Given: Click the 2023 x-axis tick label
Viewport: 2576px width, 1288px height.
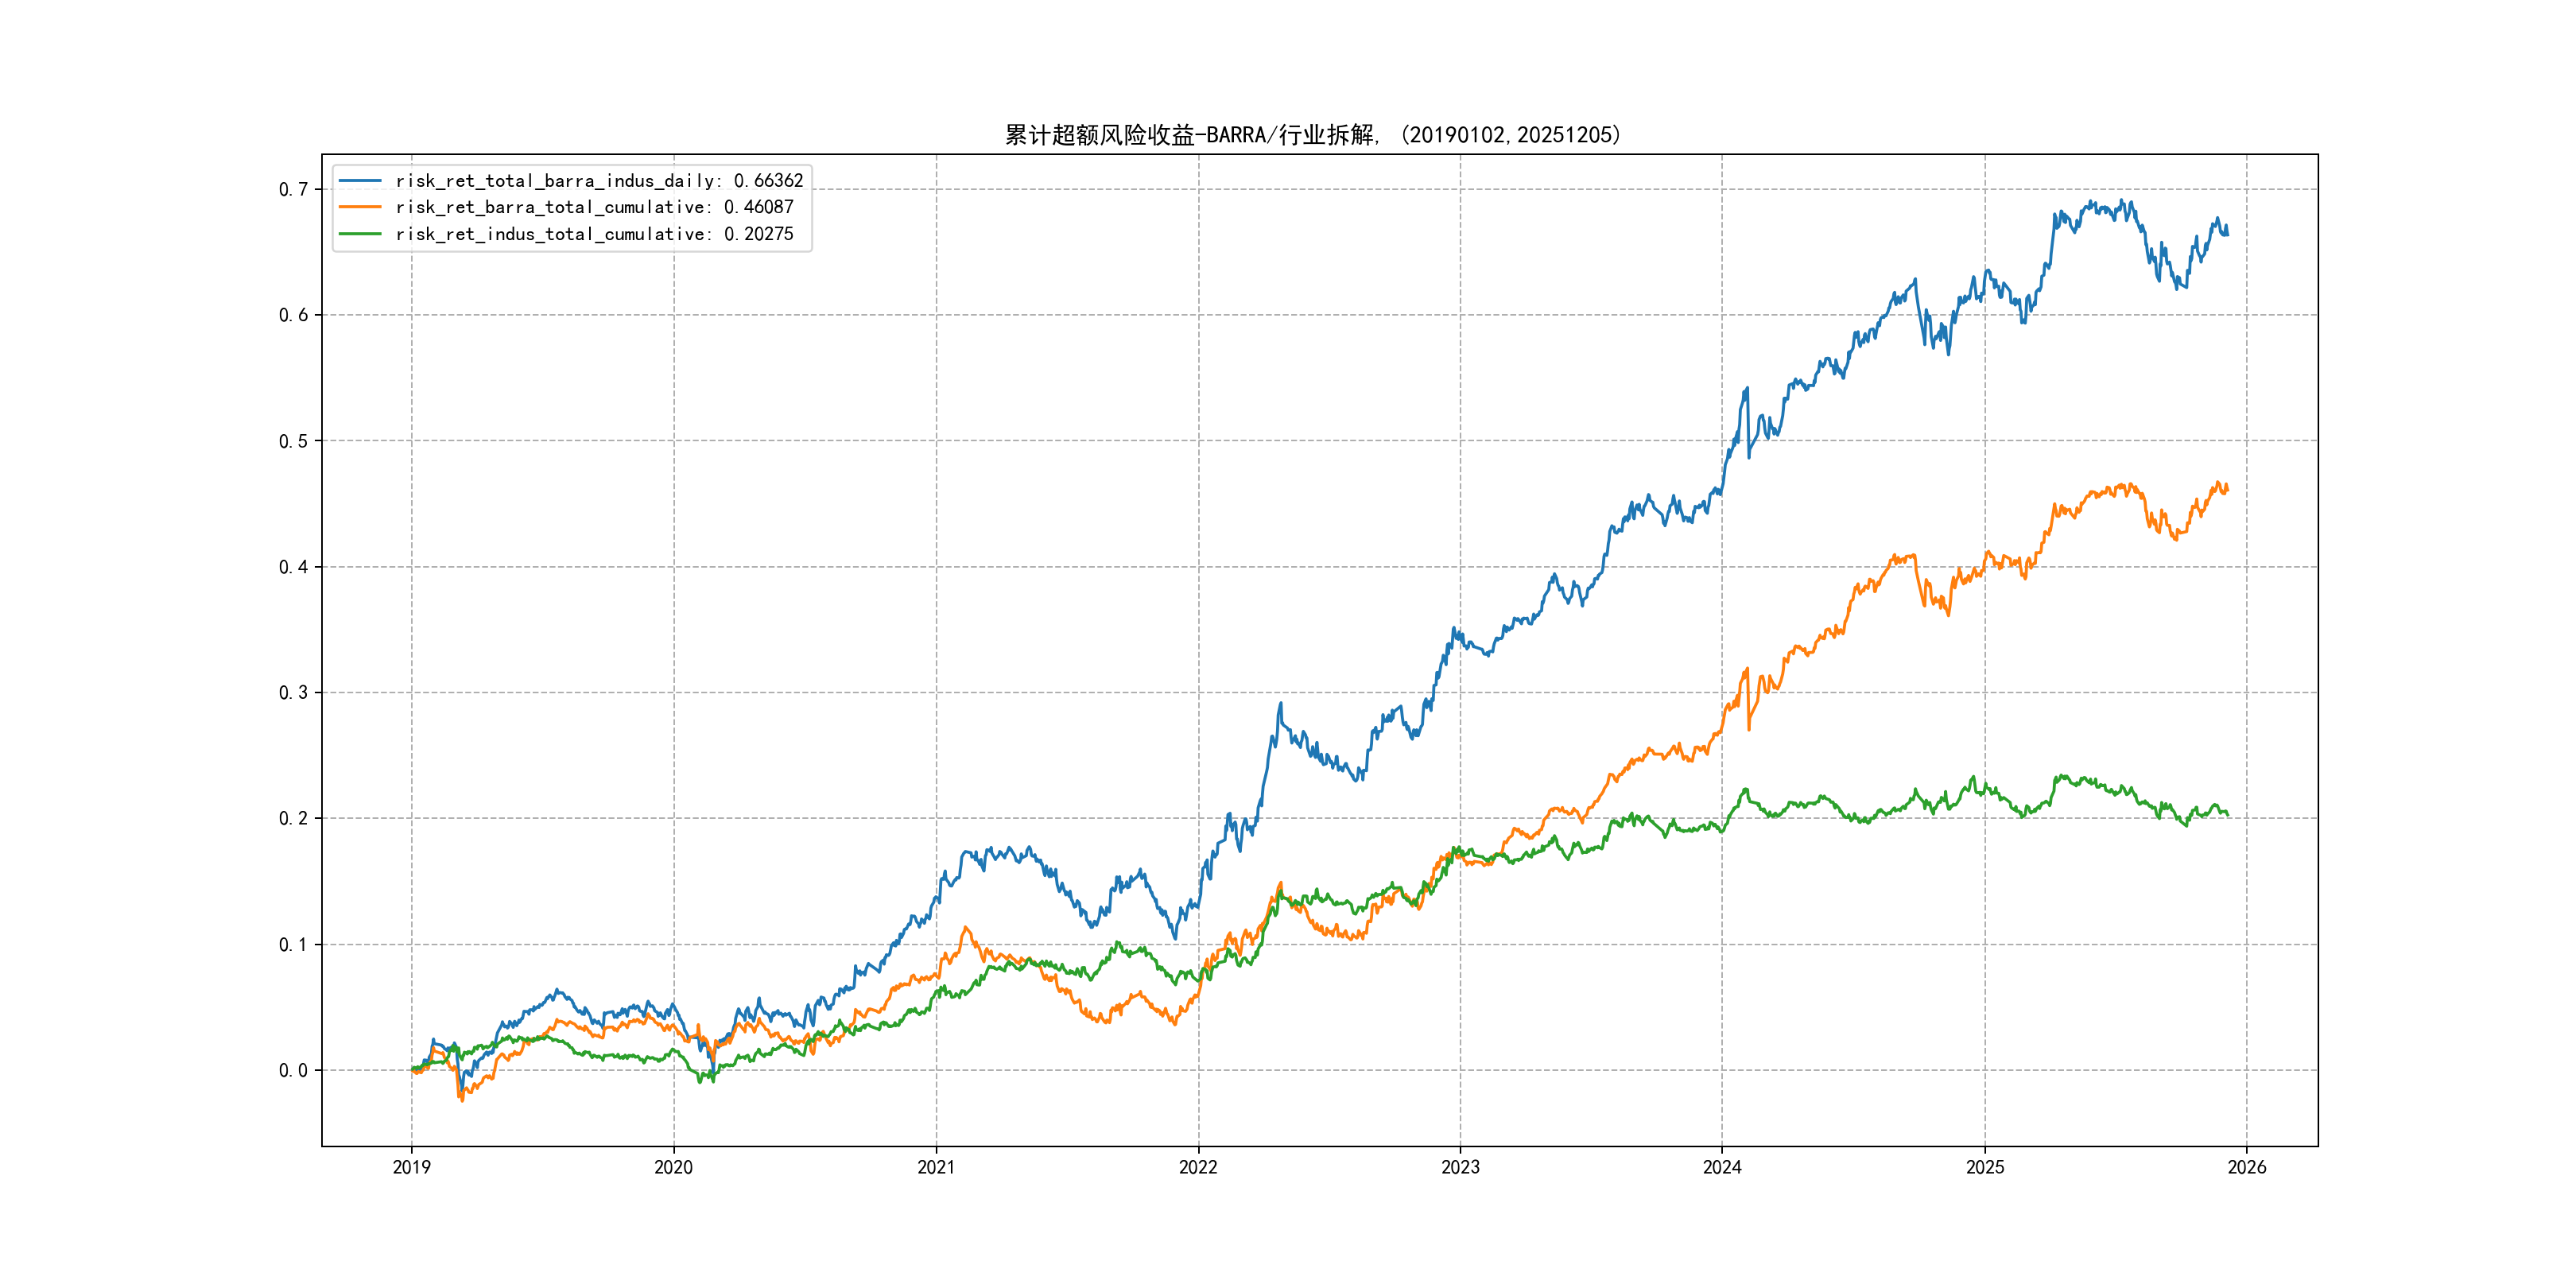Looking at the screenshot, I should click(1460, 1167).
